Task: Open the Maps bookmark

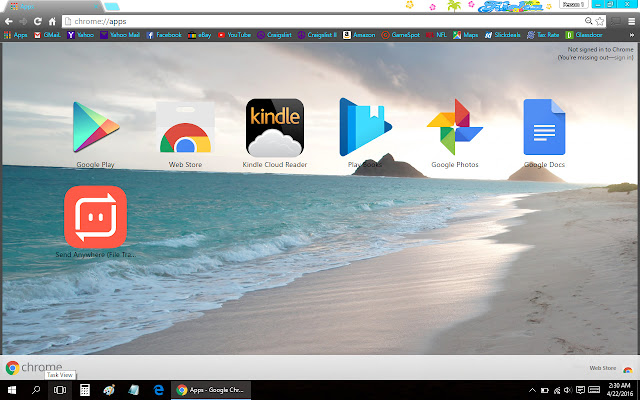Action: [465, 35]
